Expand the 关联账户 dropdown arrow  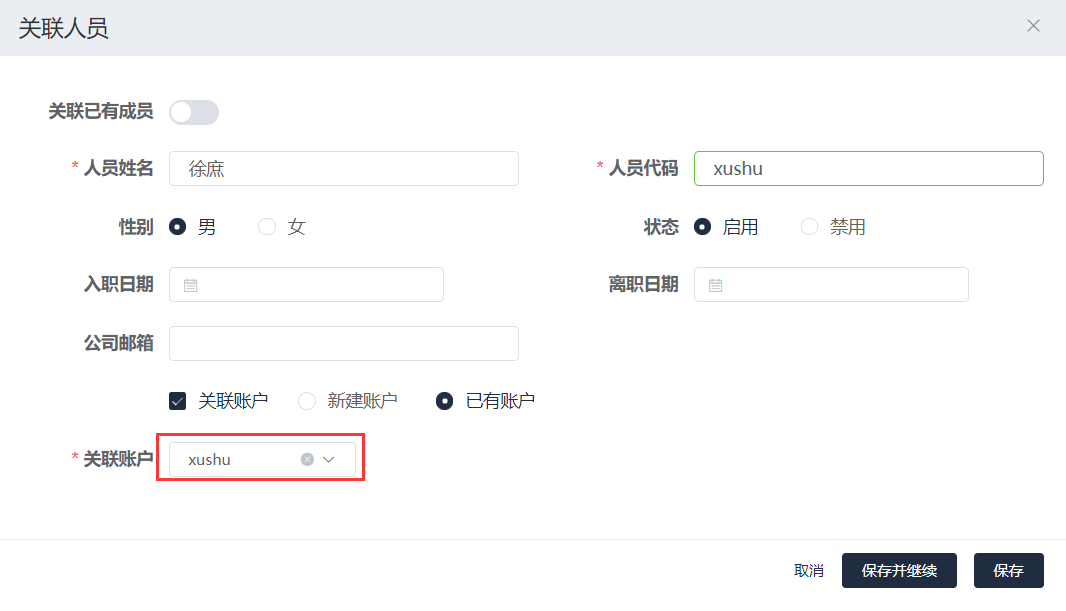tap(329, 460)
